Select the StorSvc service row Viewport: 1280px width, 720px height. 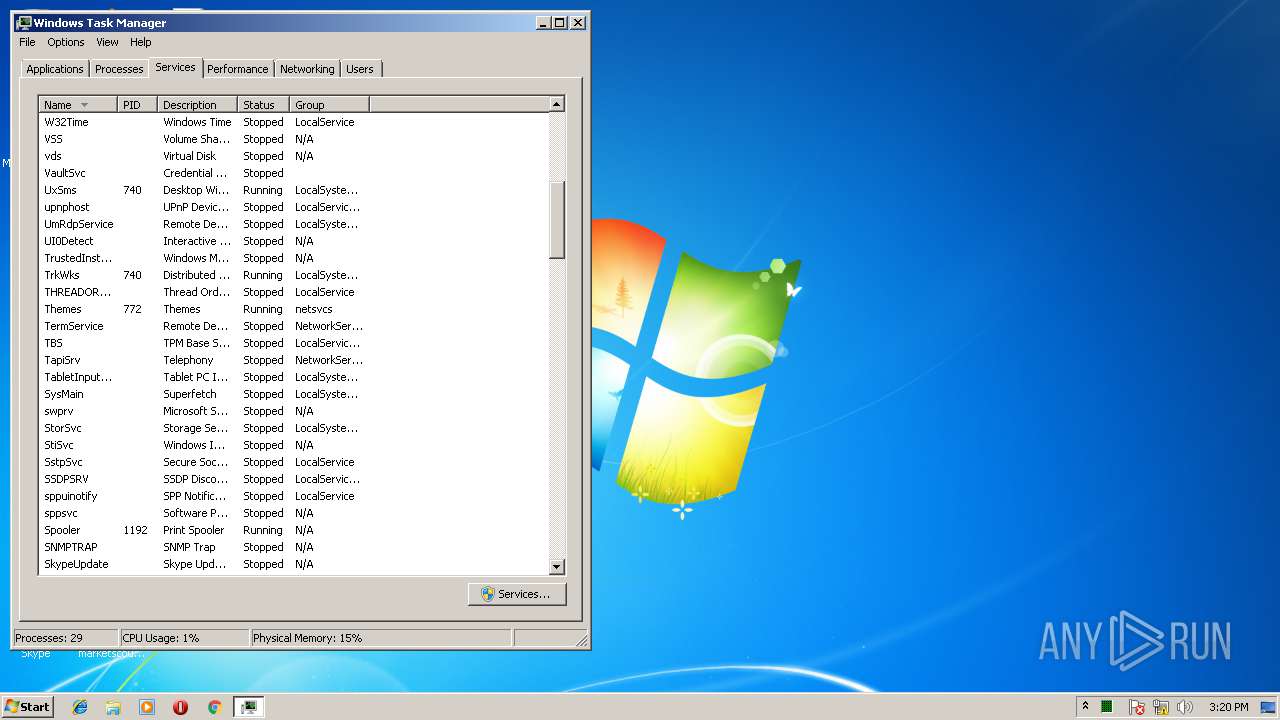pyautogui.click(x=294, y=428)
